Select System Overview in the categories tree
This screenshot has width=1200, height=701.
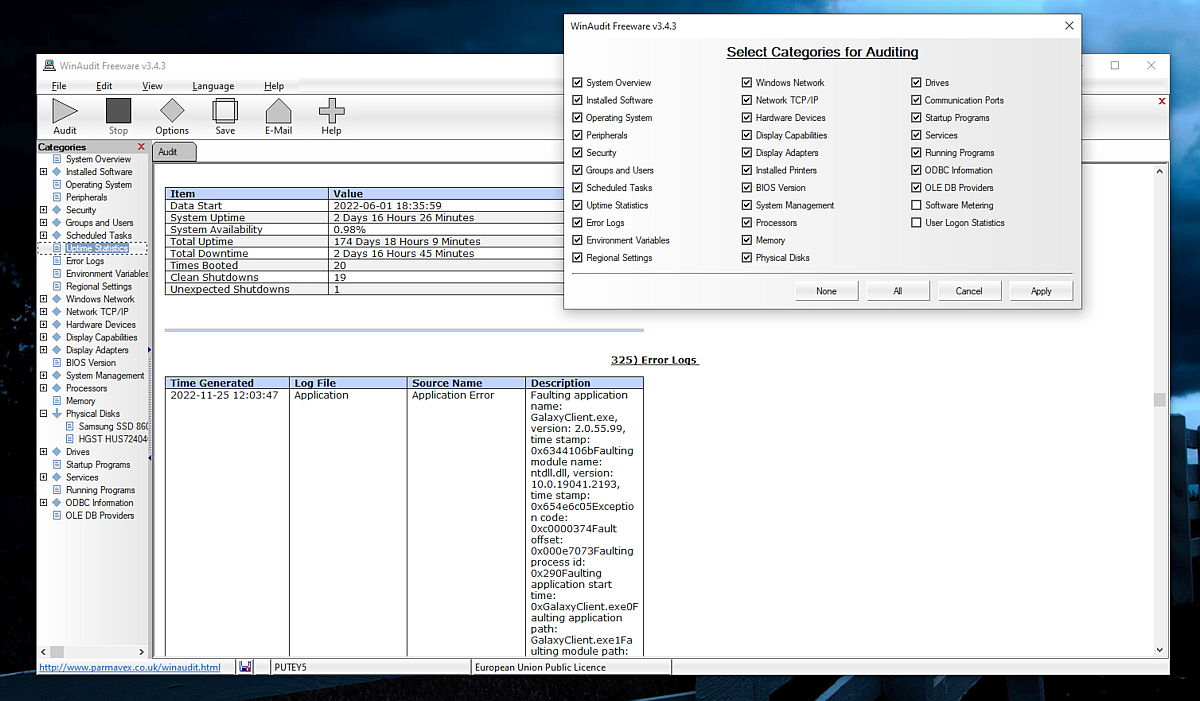click(98, 159)
